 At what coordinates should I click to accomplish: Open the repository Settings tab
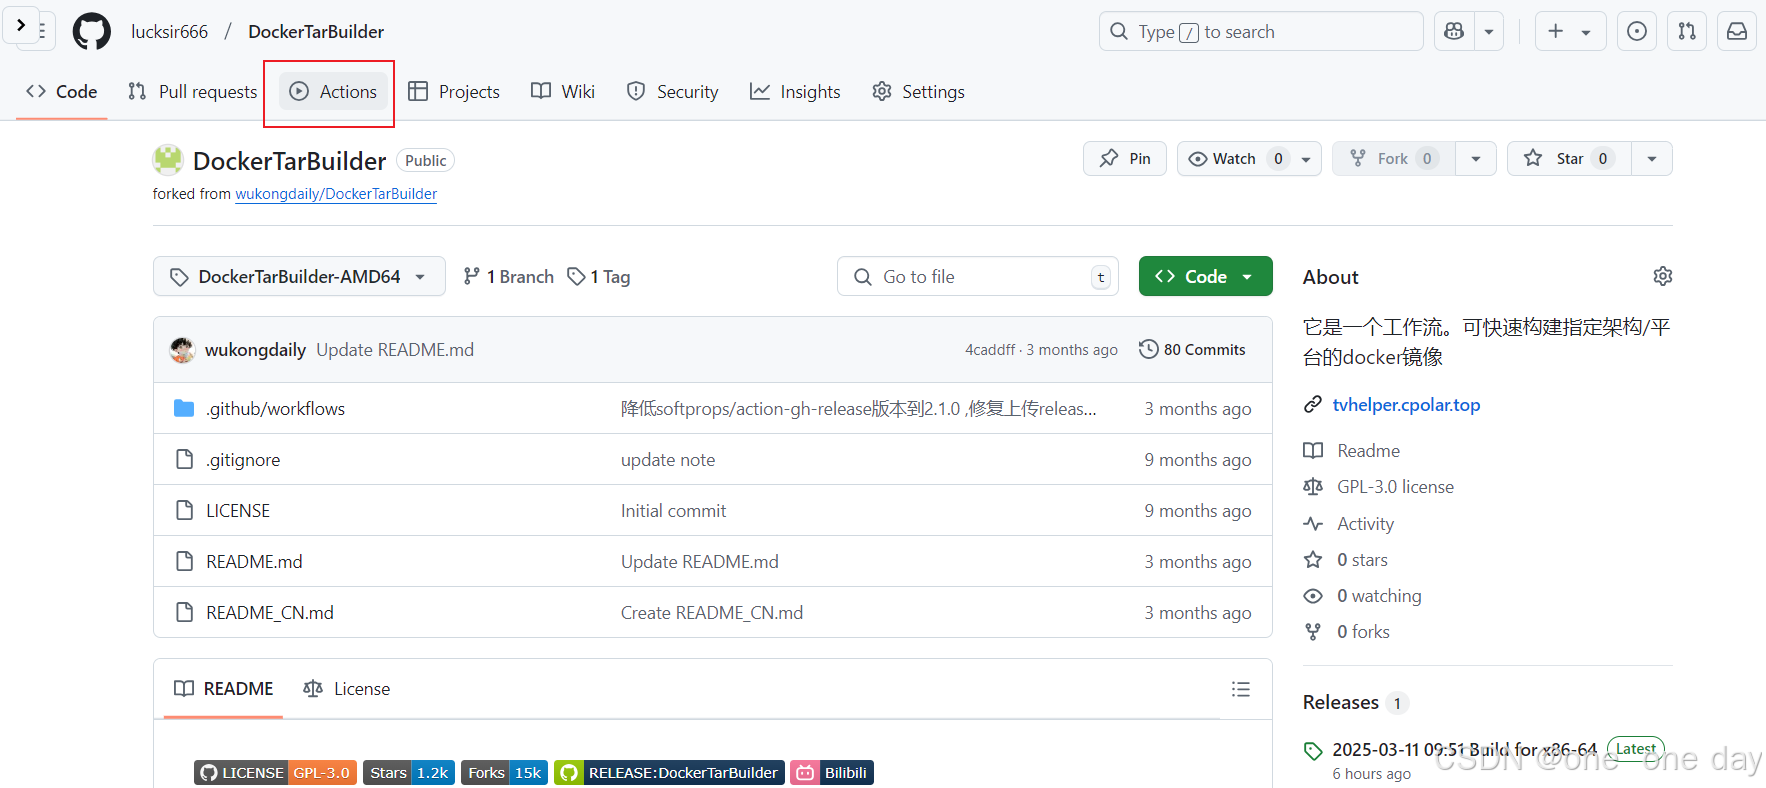point(918,91)
